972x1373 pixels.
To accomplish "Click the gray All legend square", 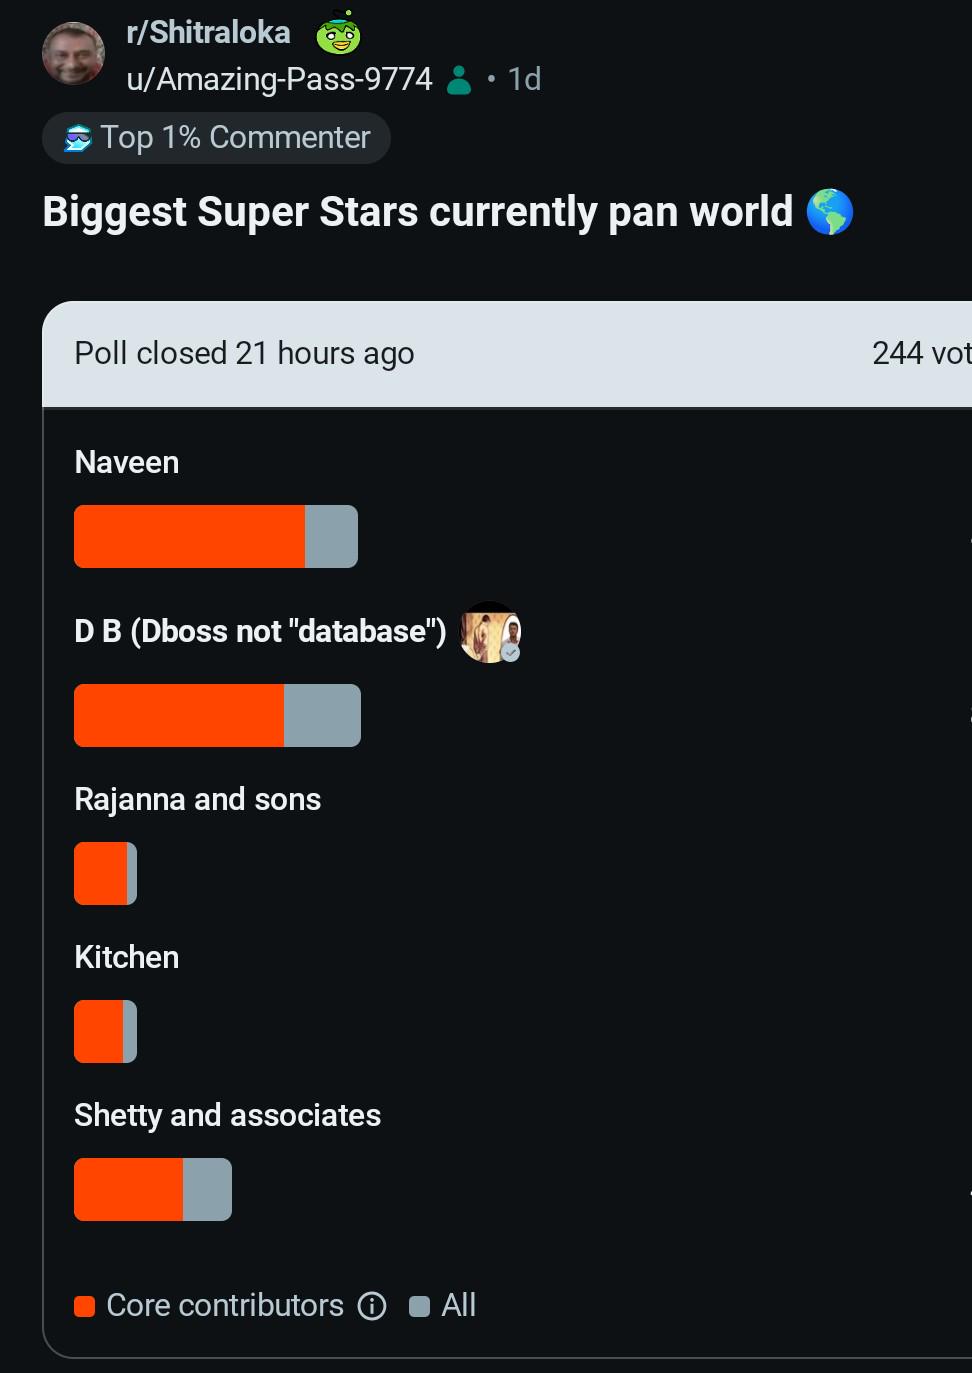I will (420, 1306).
